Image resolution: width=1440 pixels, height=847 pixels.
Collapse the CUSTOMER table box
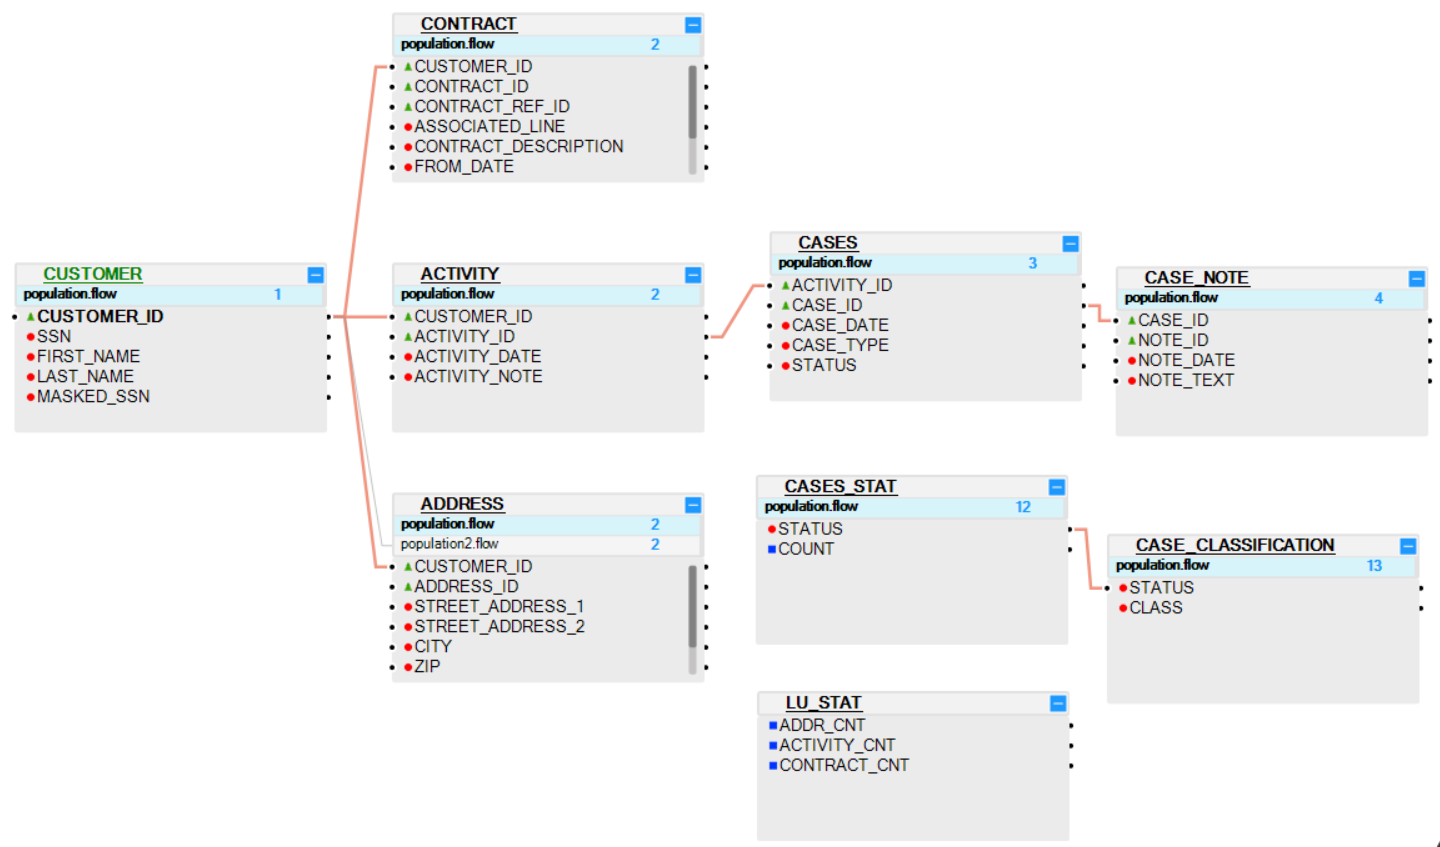pyautogui.click(x=315, y=275)
